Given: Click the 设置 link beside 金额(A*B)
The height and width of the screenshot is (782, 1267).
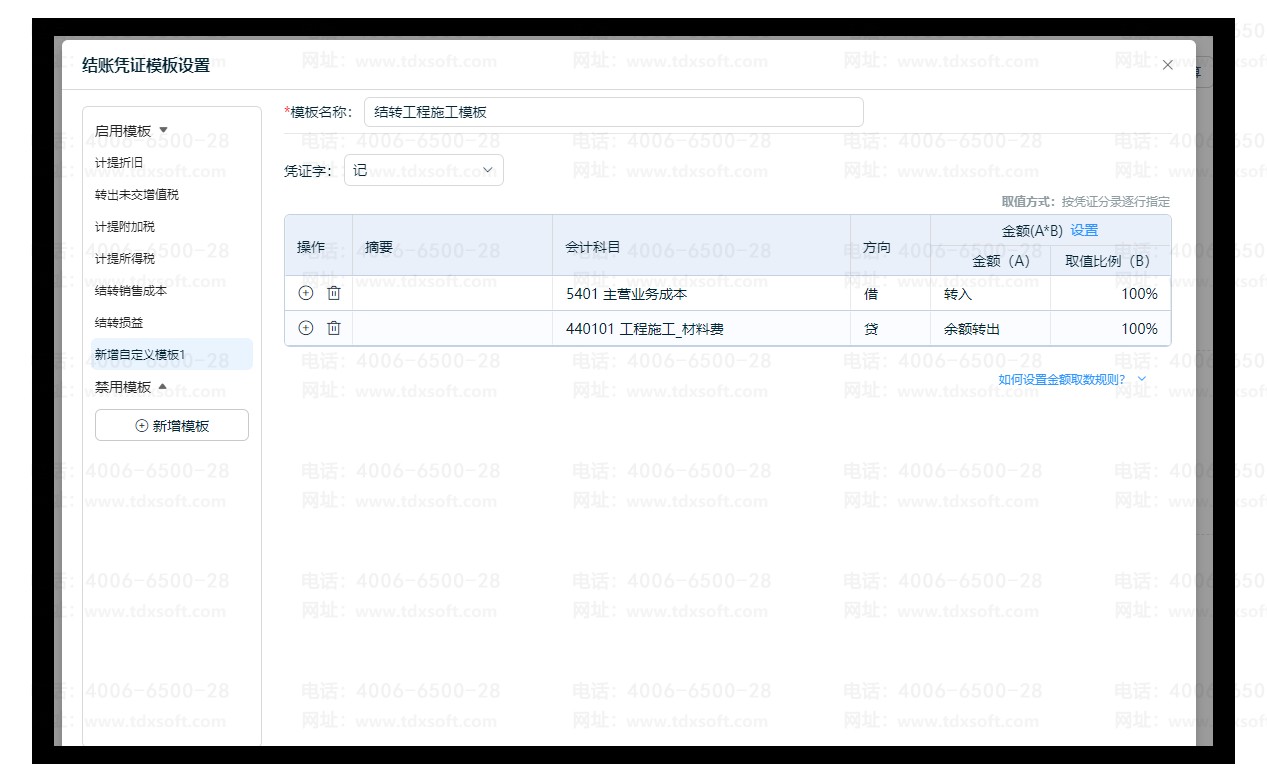Looking at the screenshot, I should point(1084,230).
